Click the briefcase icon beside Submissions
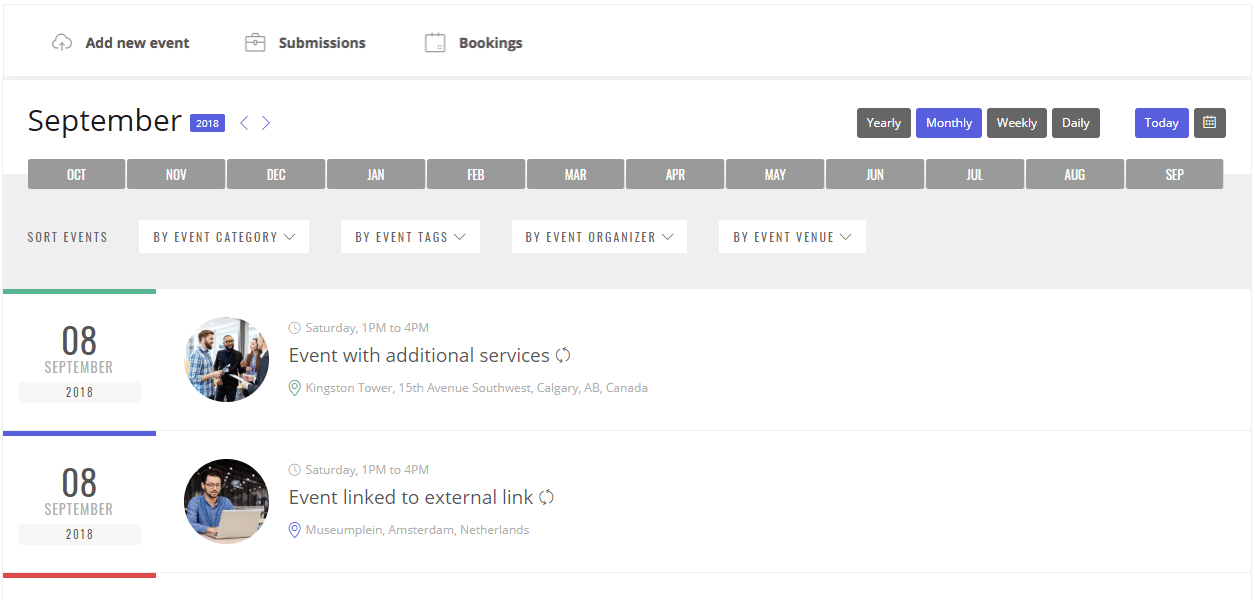 pos(255,43)
